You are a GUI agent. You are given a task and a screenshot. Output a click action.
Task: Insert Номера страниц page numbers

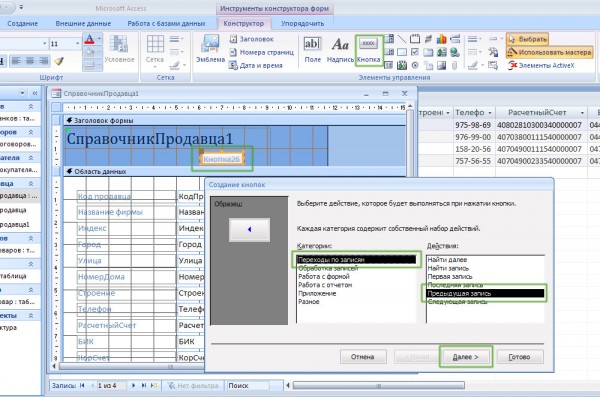(262, 52)
